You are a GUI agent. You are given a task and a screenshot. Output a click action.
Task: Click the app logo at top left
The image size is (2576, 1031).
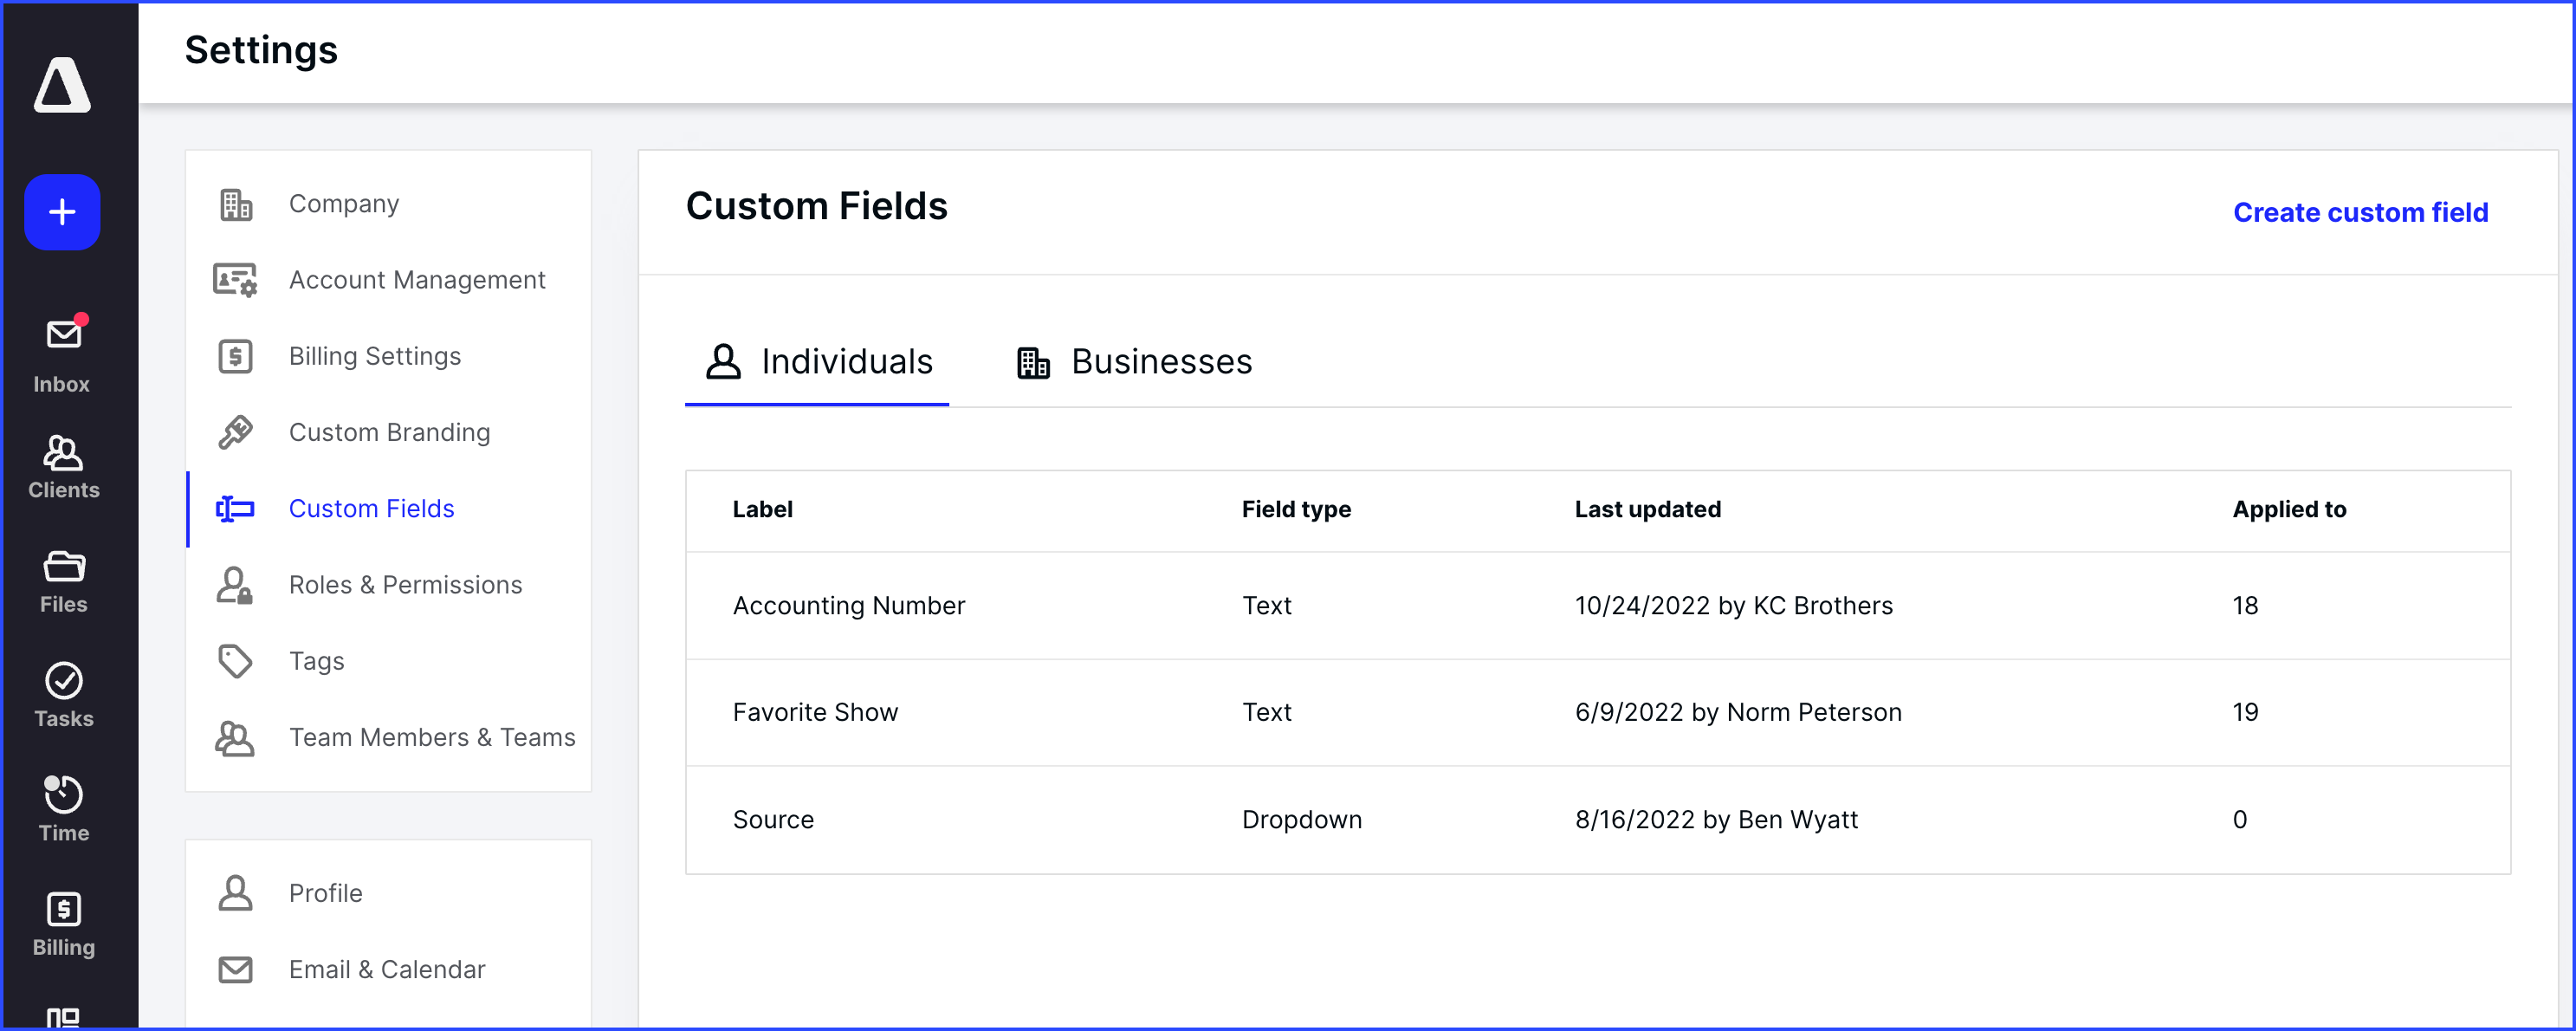coord(62,85)
